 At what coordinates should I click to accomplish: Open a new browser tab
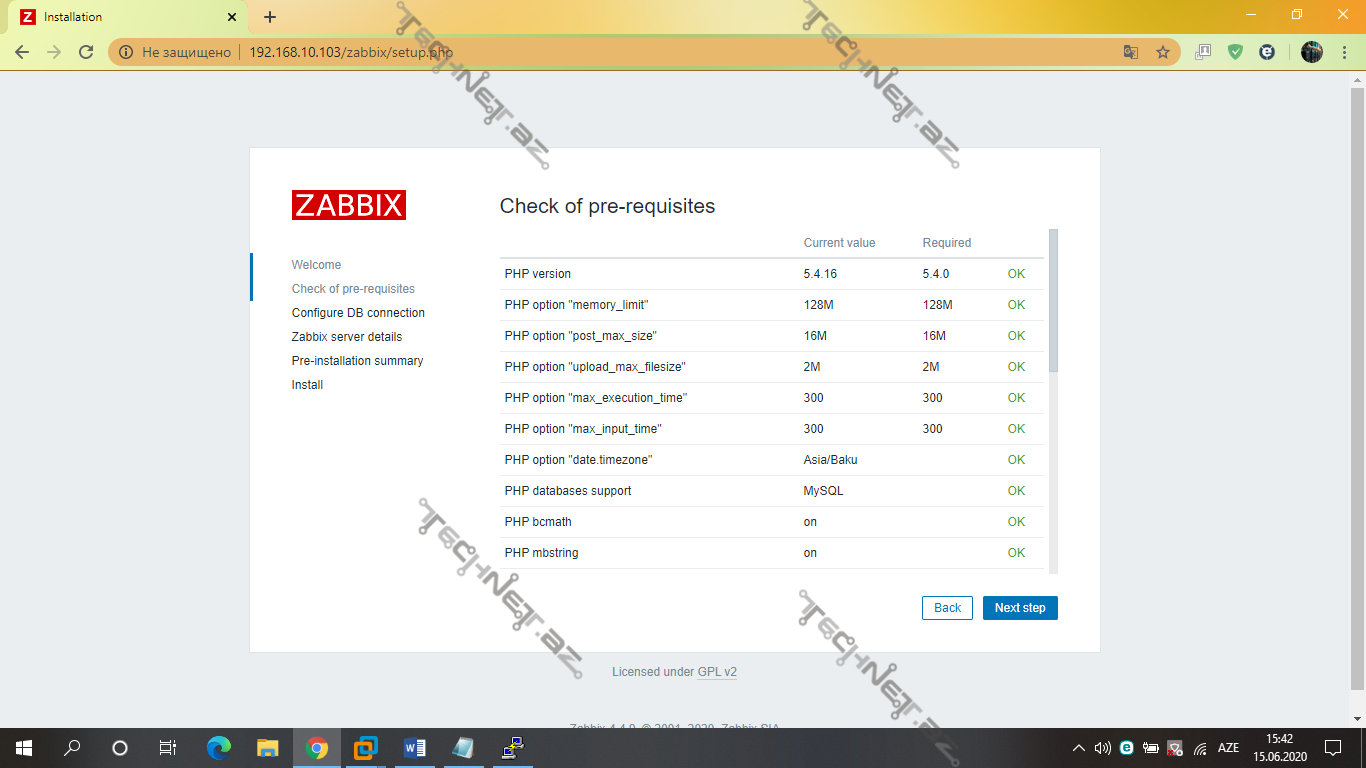pos(270,17)
